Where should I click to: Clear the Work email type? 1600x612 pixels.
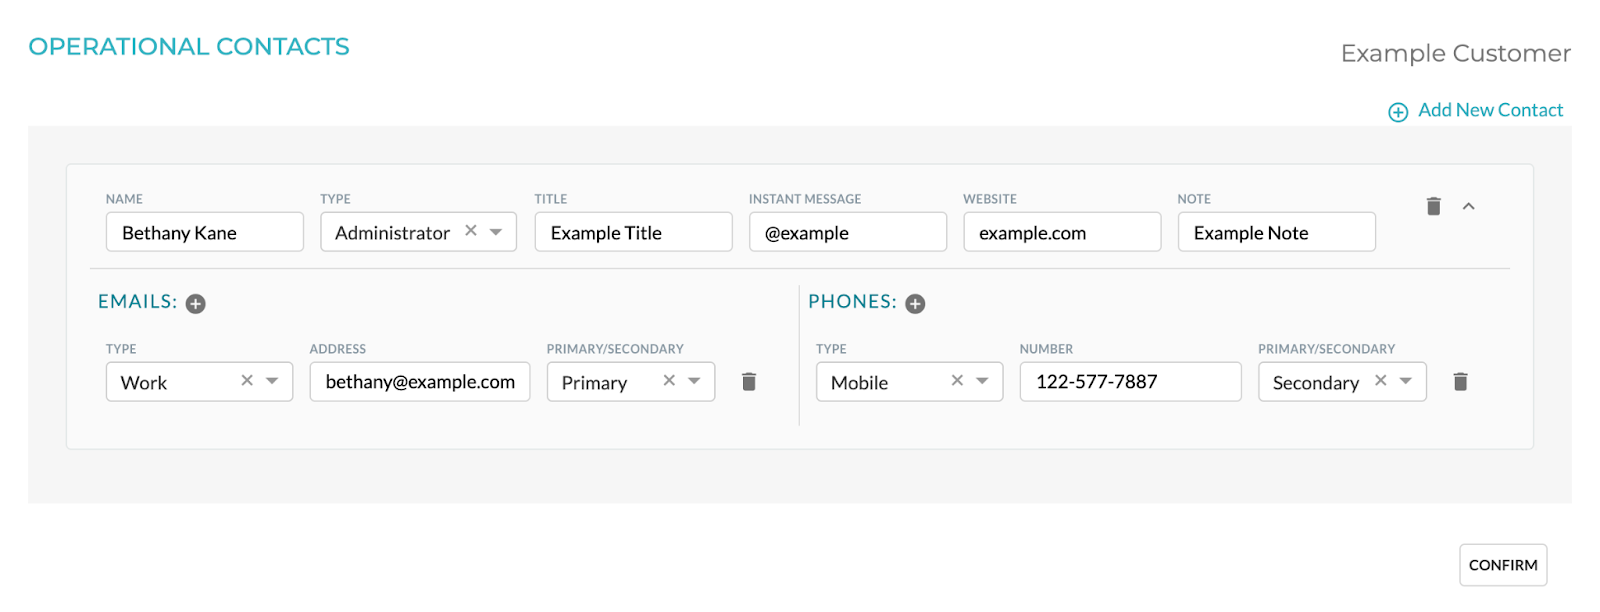point(247,381)
